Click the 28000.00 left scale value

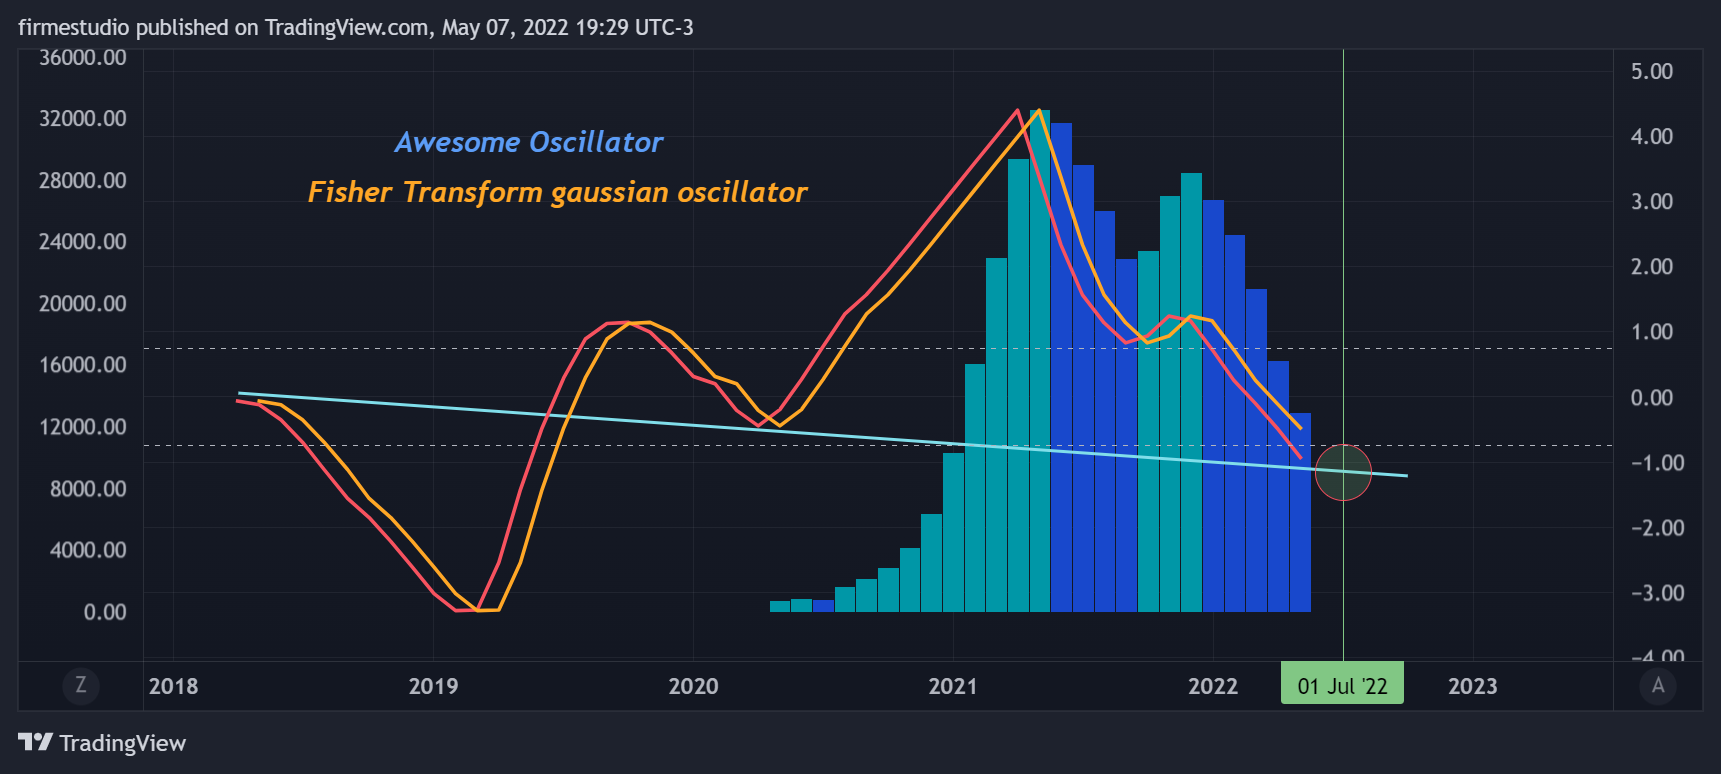pos(83,180)
